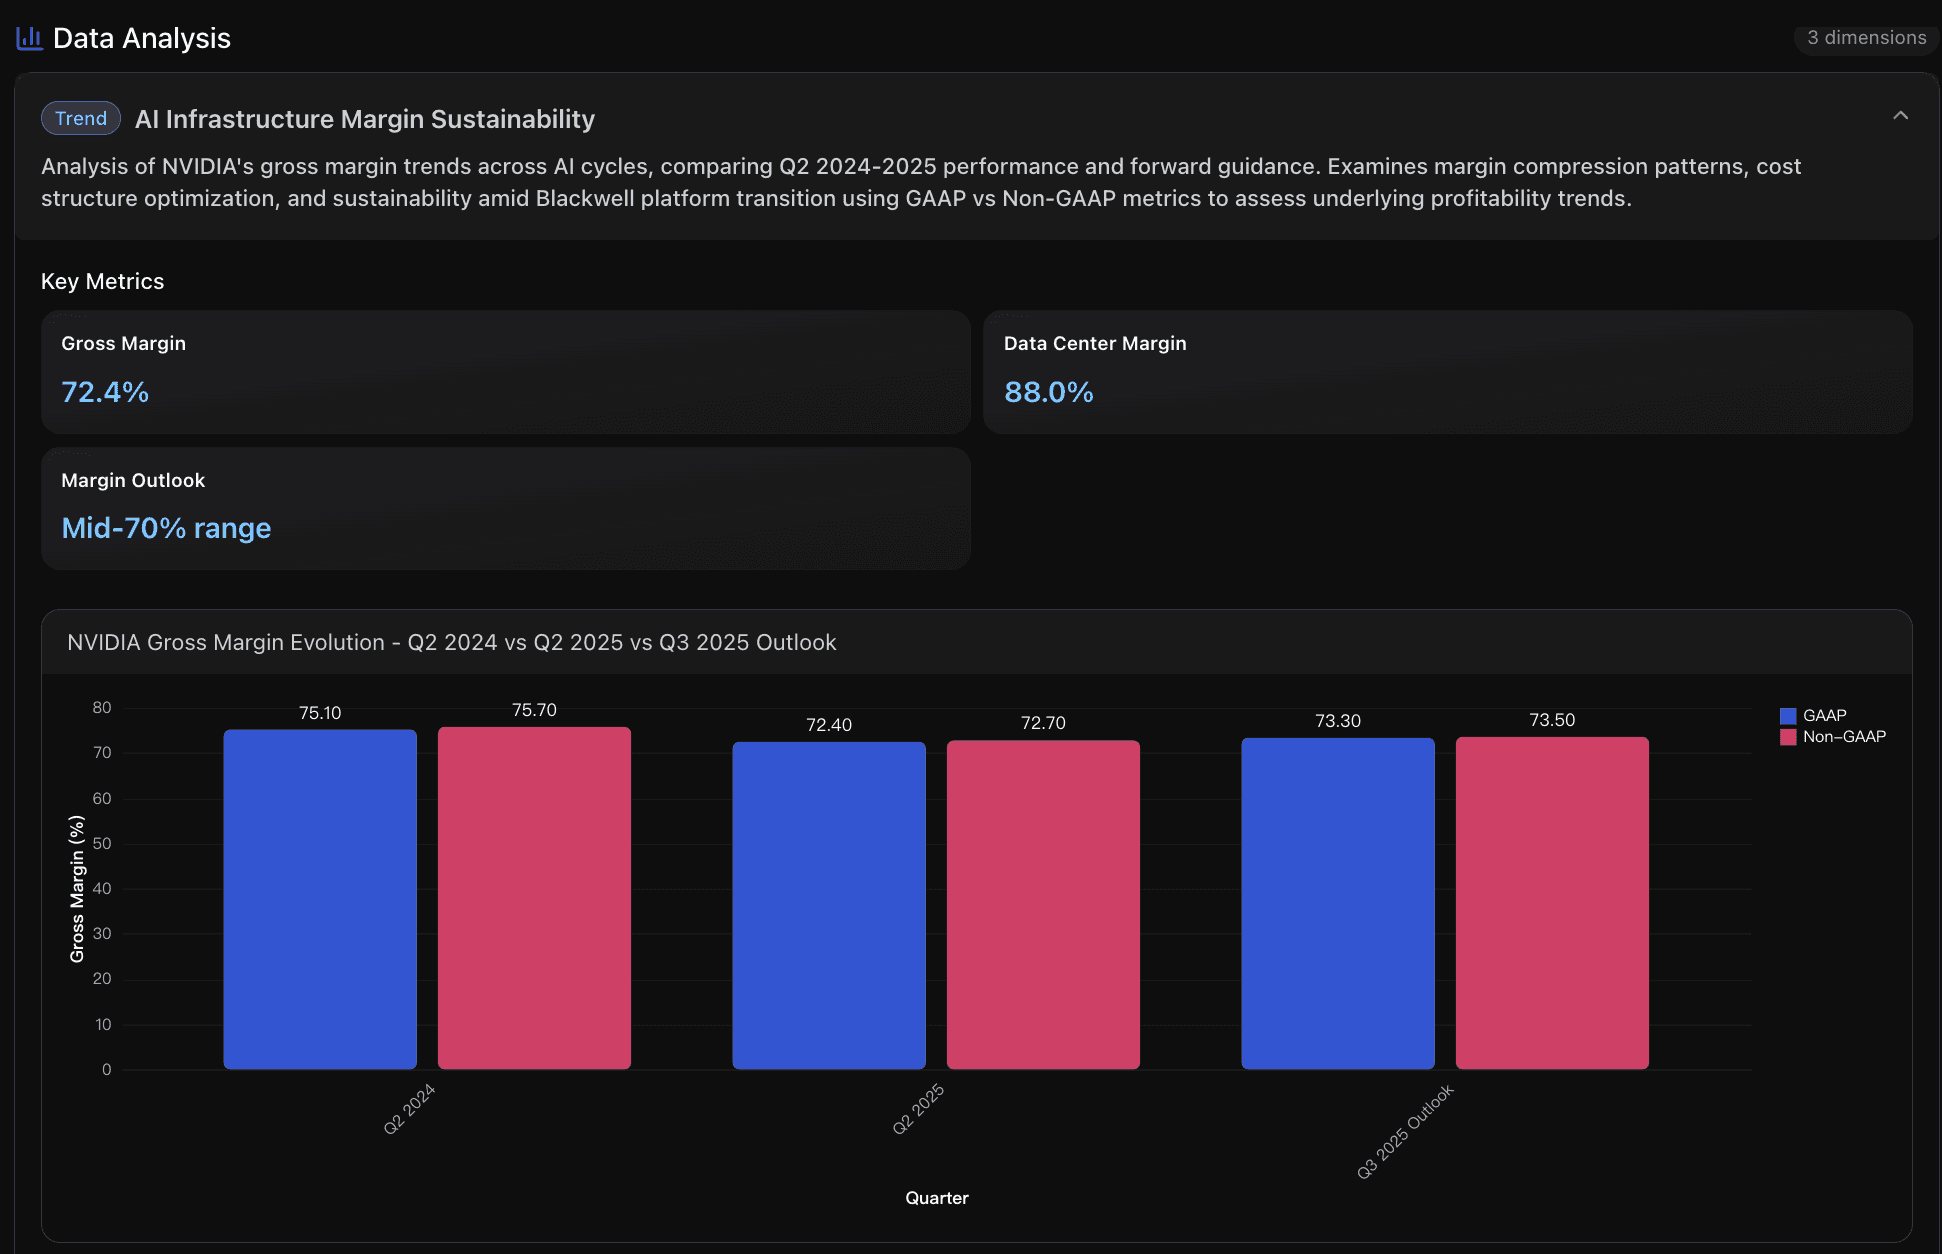Click the Data Analysis bar chart icon
The image size is (1942, 1254).
tap(28, 37)
